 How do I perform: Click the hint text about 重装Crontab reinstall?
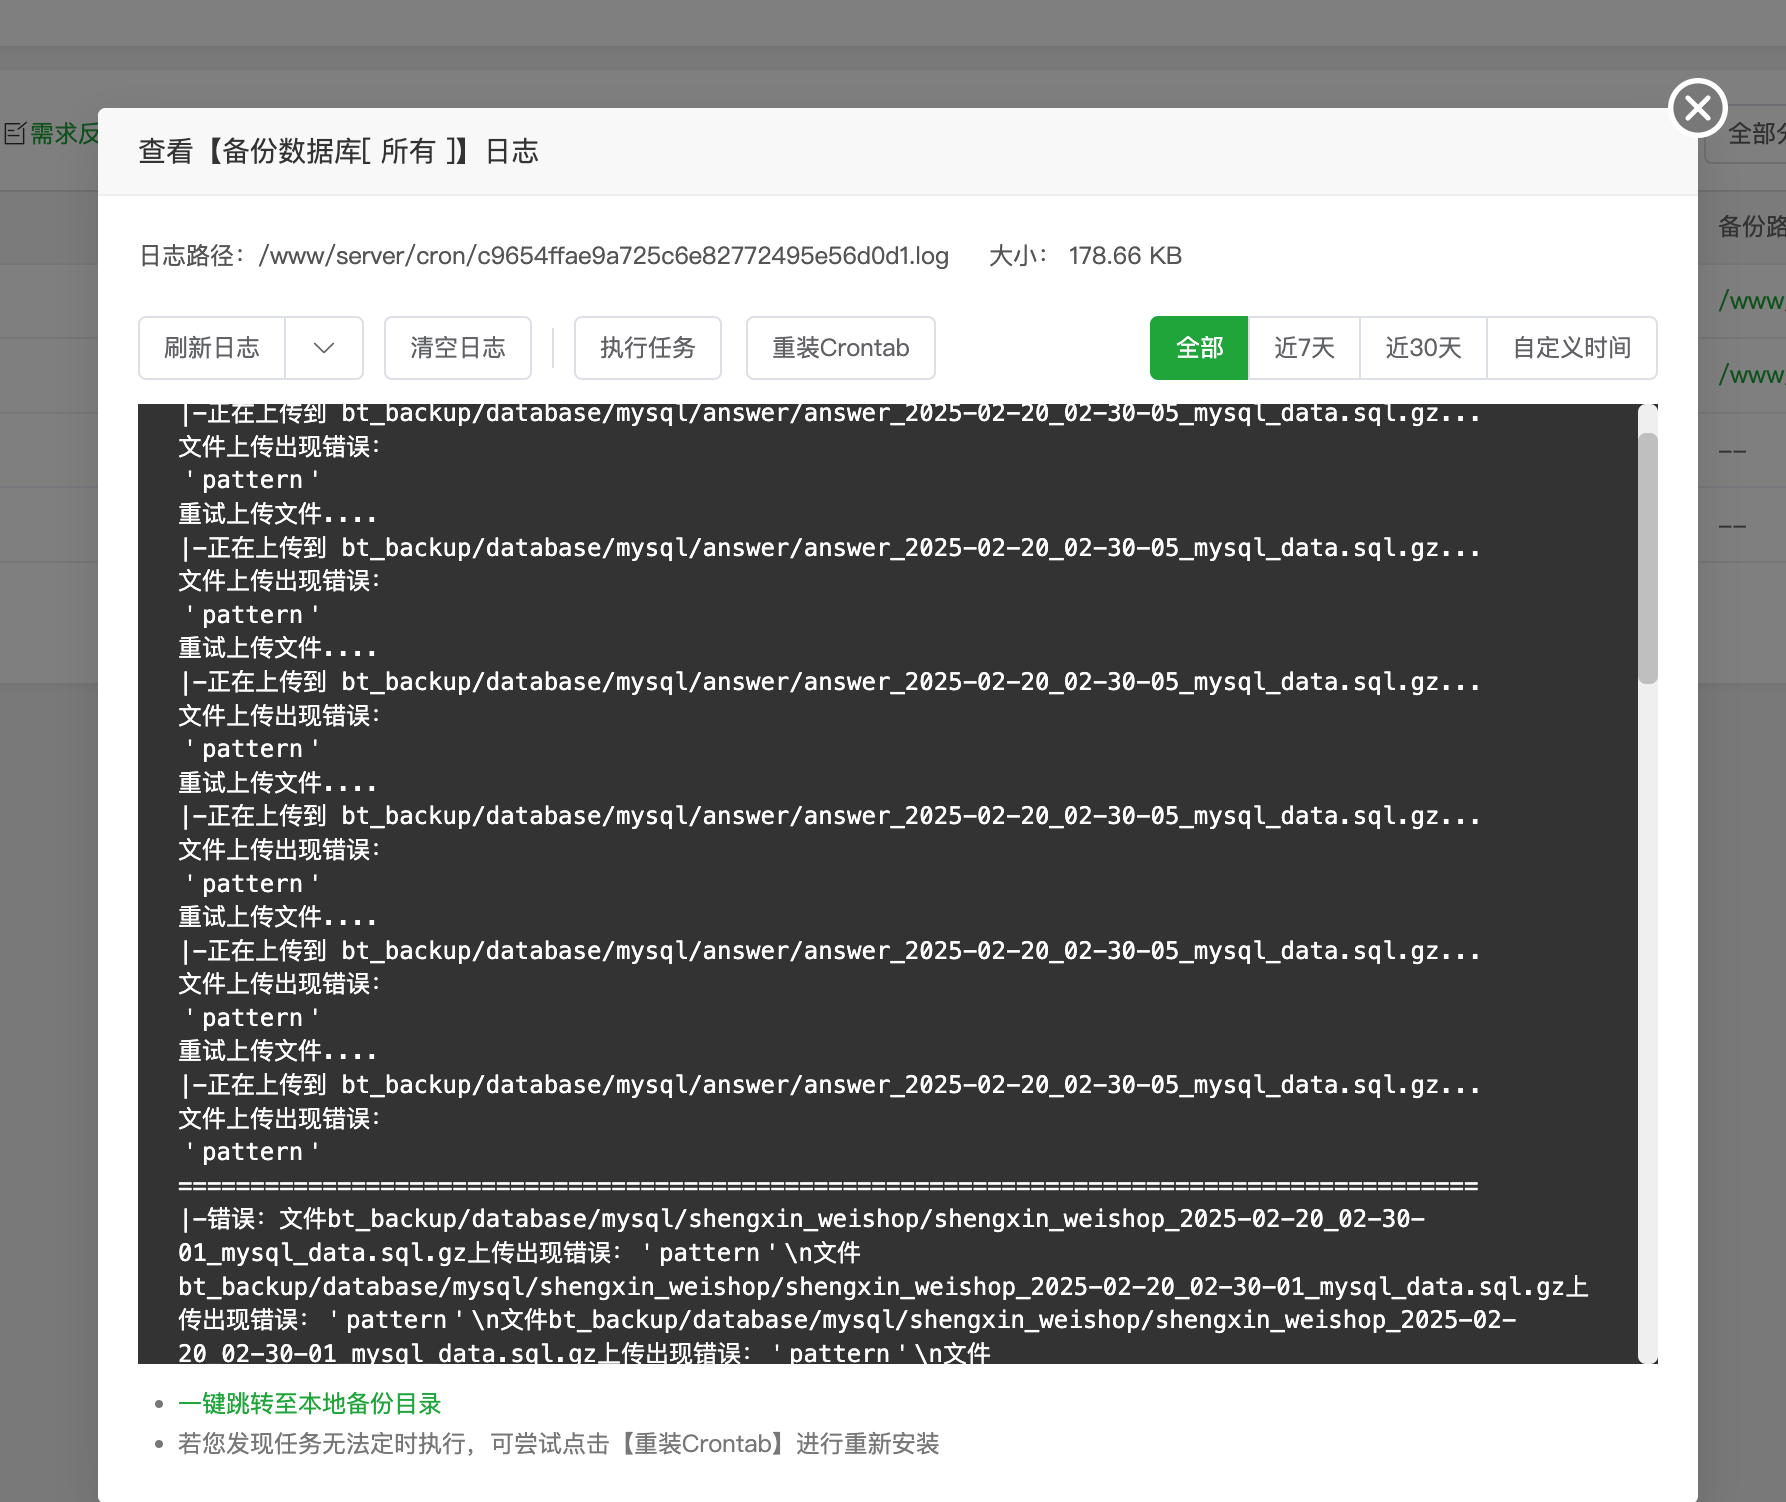coord(559,1444)
